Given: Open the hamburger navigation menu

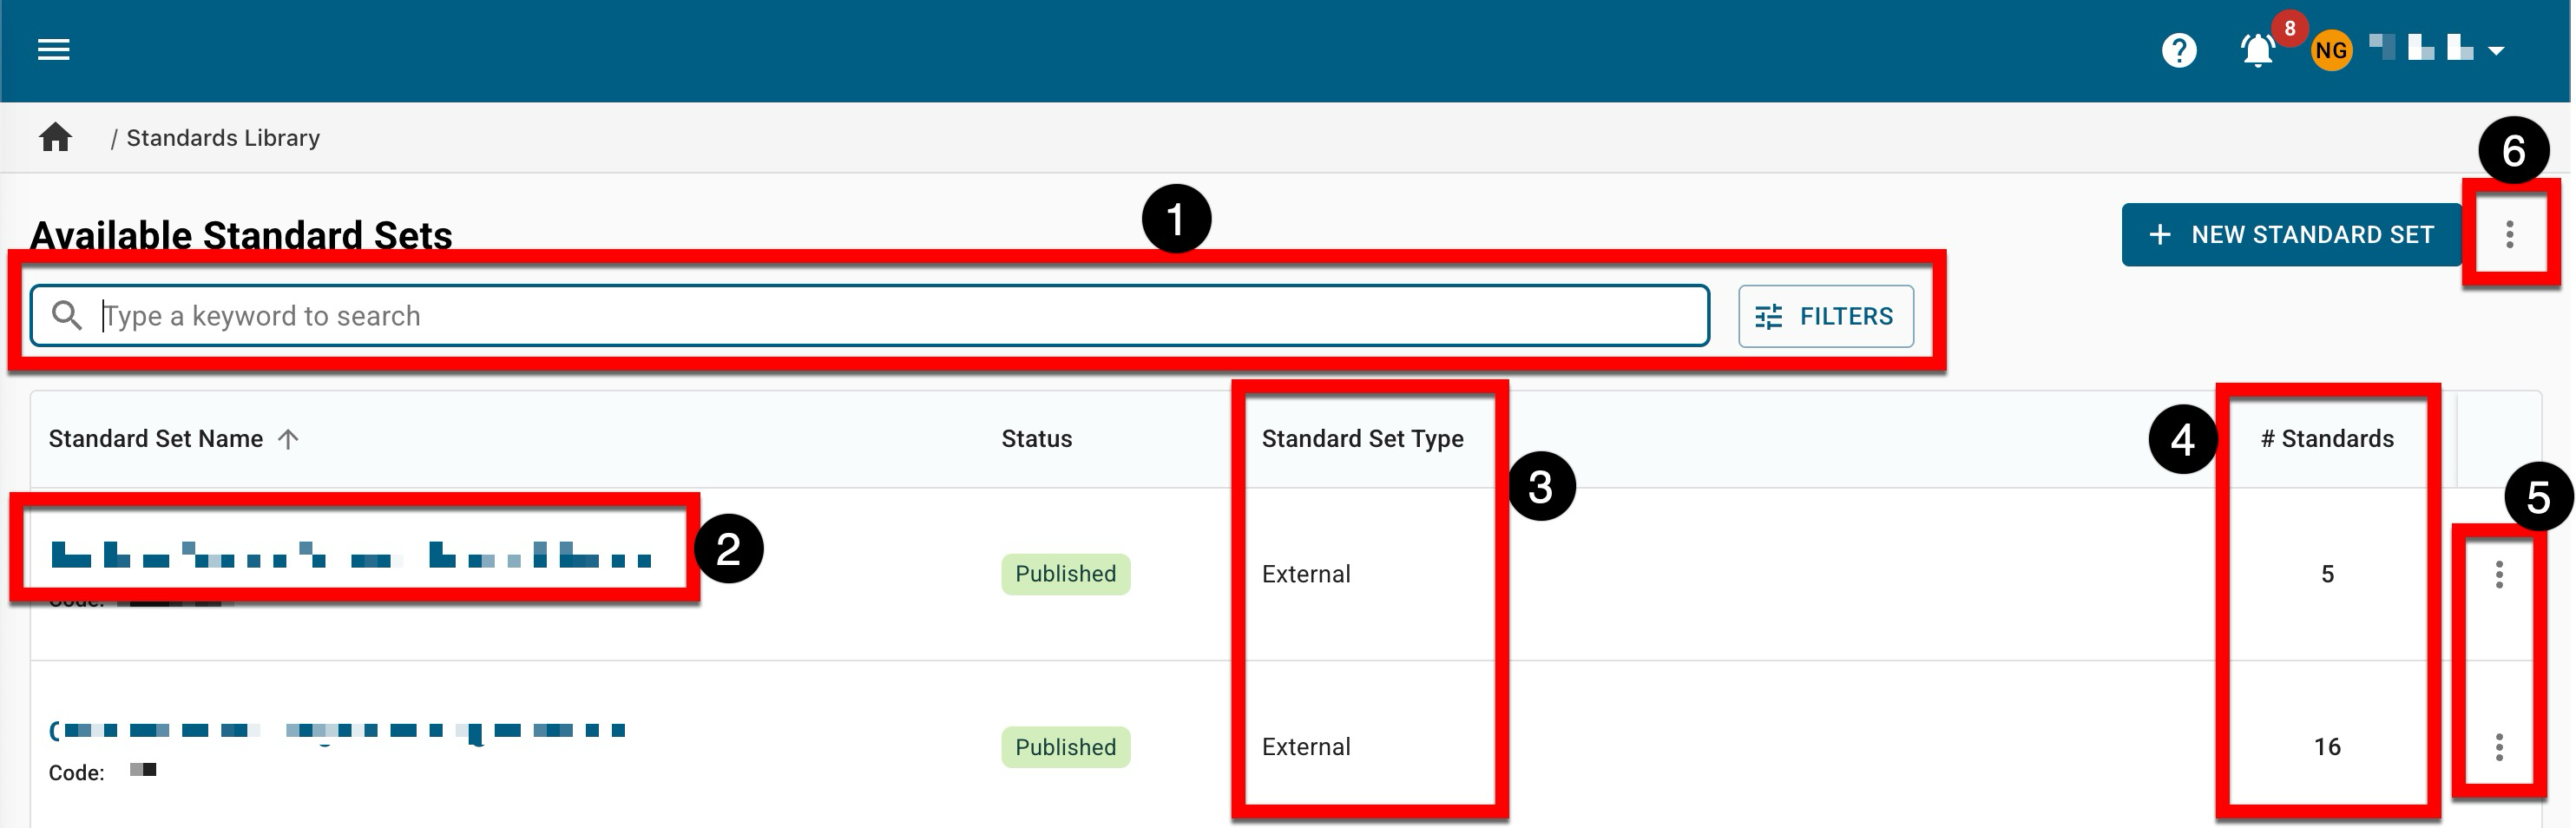Looking at the screenshot, I should click(53, 49).
